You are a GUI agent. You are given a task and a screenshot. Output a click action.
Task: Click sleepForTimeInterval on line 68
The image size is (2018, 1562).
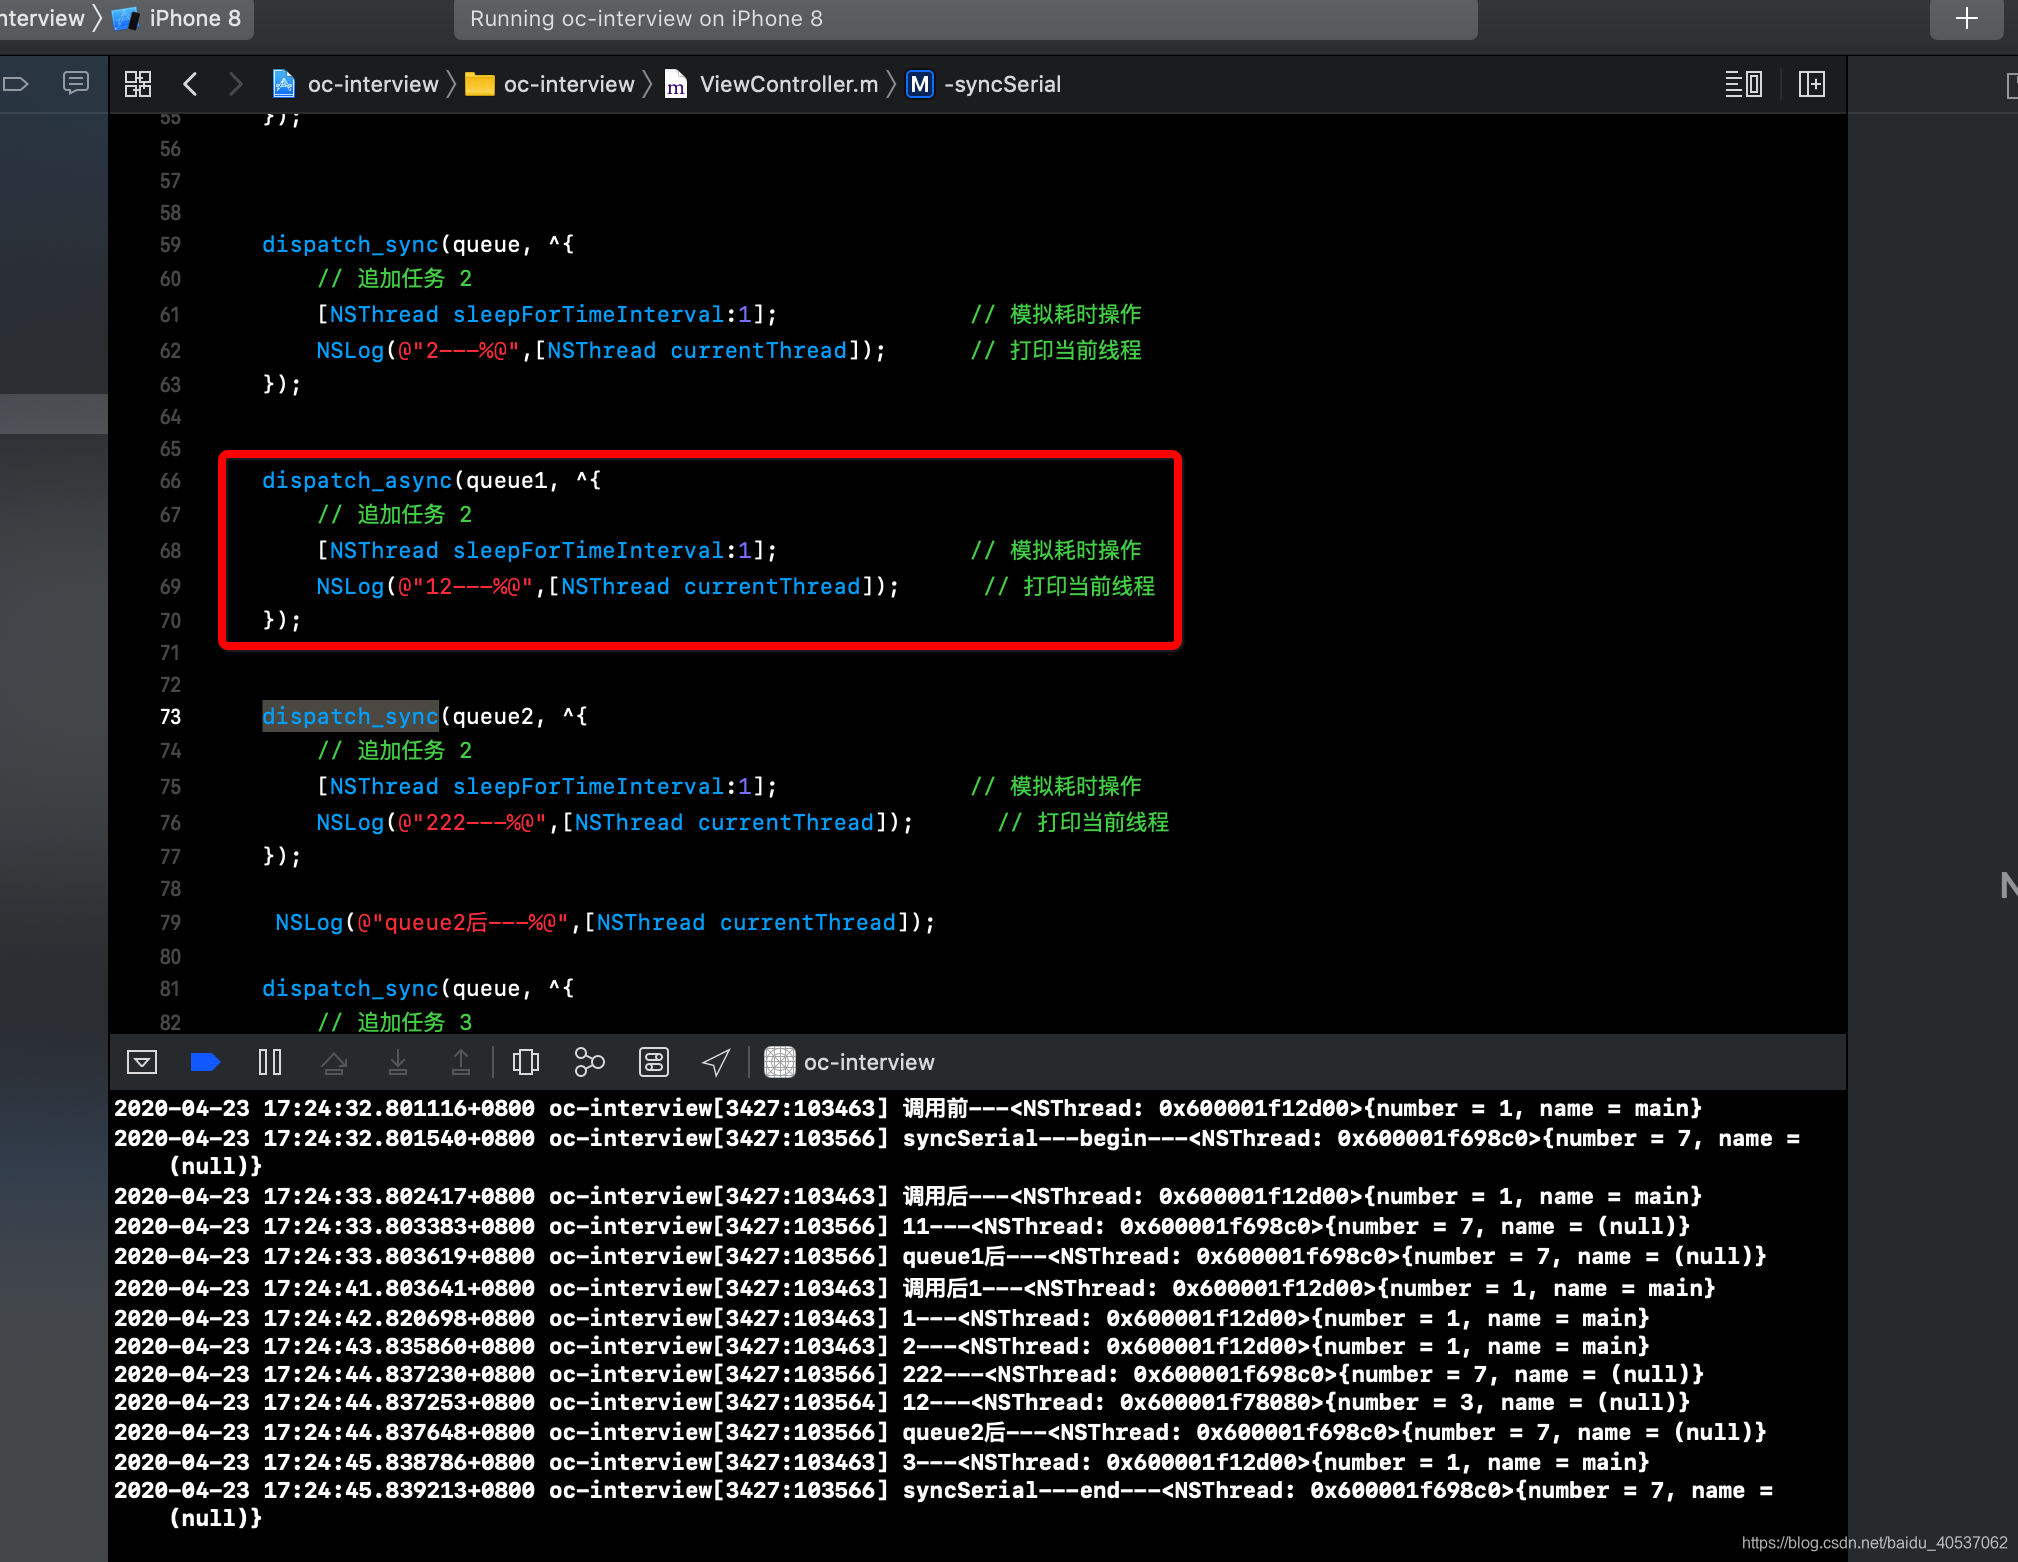tap(588, 551)
